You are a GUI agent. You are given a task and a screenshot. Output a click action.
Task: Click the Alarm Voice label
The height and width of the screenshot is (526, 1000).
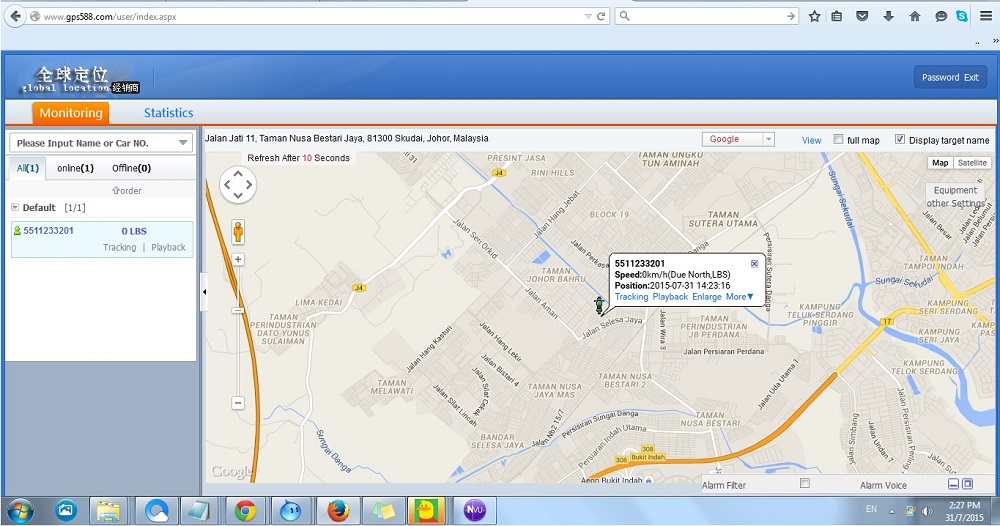883,485
